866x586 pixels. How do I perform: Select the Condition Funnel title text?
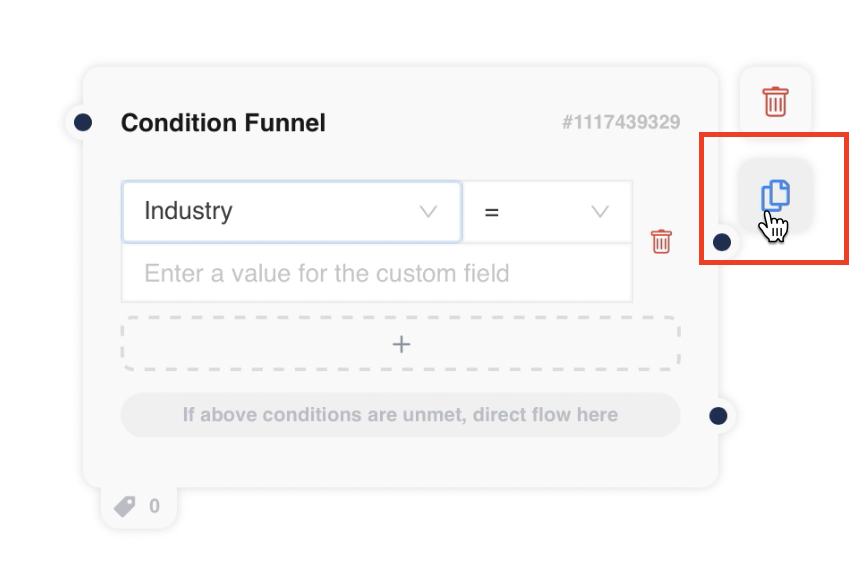tap(223, 123)
